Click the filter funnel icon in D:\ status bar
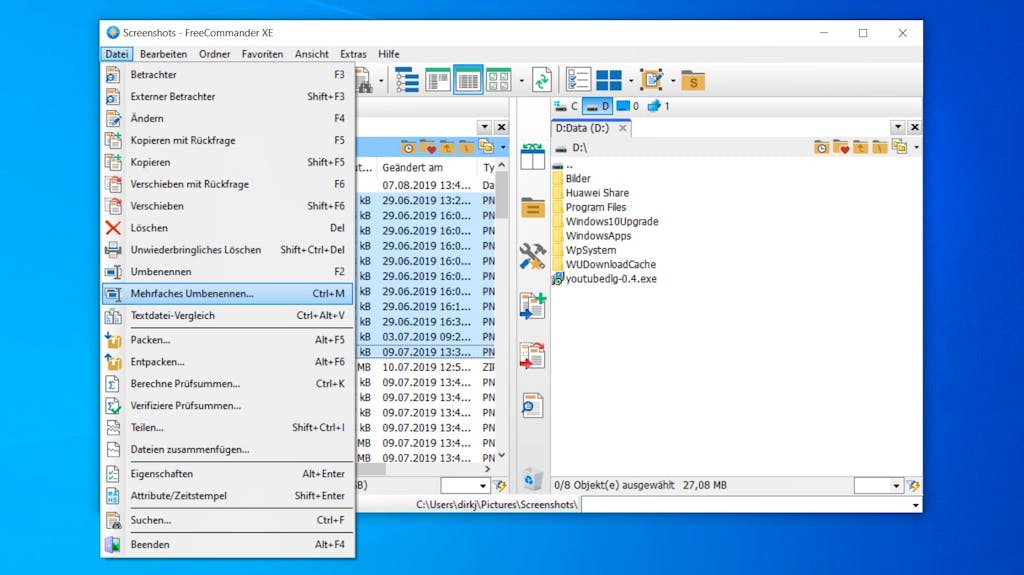1024x575 pixels. (x=913, y=485)
